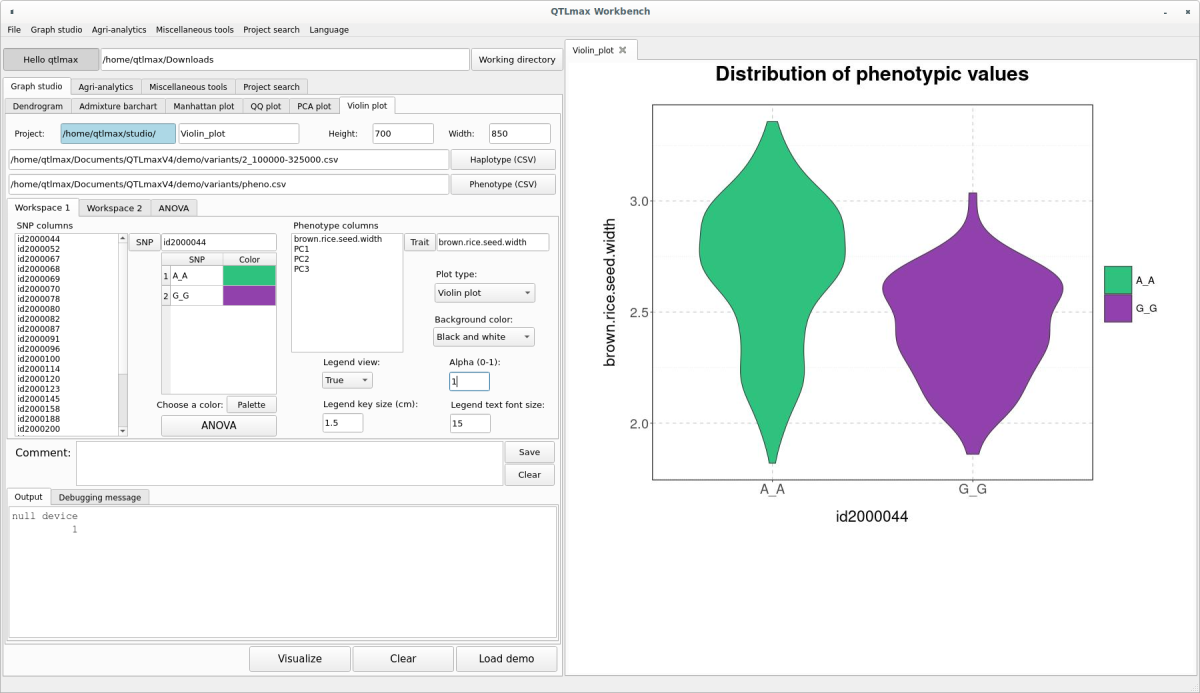Click the Visualize button
Viewport: 1200px width, 693px height.
pyautogui.click(x=300, y=659)
